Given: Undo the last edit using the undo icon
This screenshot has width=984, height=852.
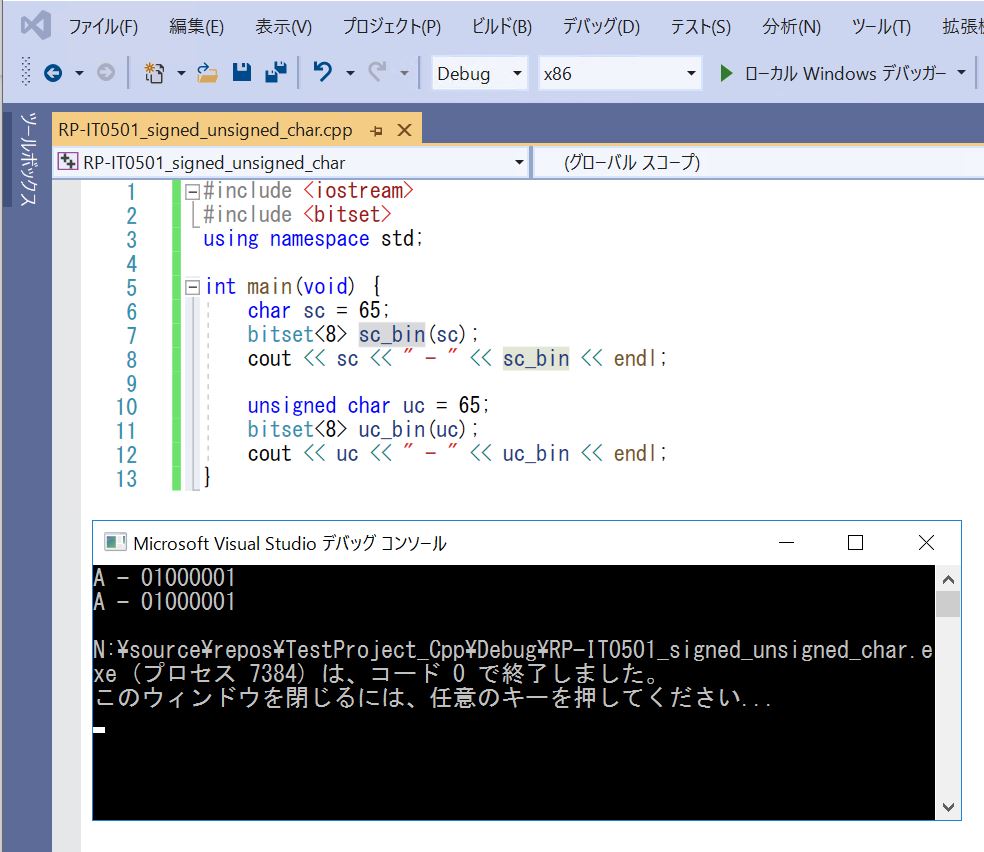Looking at the screenshot, I should click(322, 73).
